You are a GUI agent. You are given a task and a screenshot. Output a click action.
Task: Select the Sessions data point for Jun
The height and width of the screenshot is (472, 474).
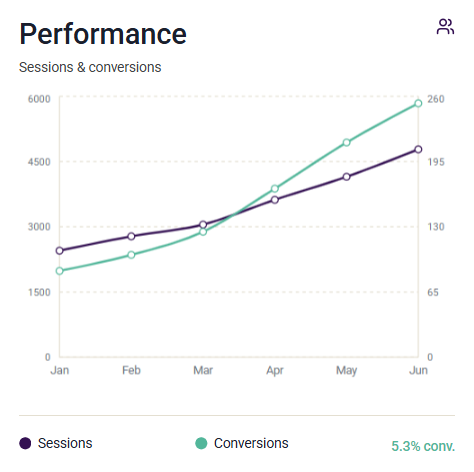click(x=418, y=149)
